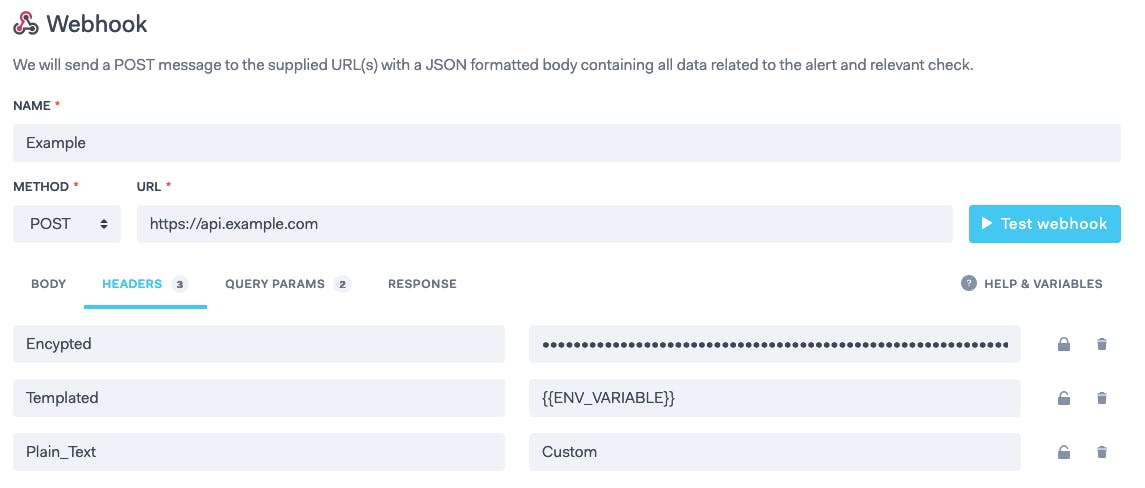Select the Headers tab
Viewport: 1145px width, 488px height.
click(145, 284)
